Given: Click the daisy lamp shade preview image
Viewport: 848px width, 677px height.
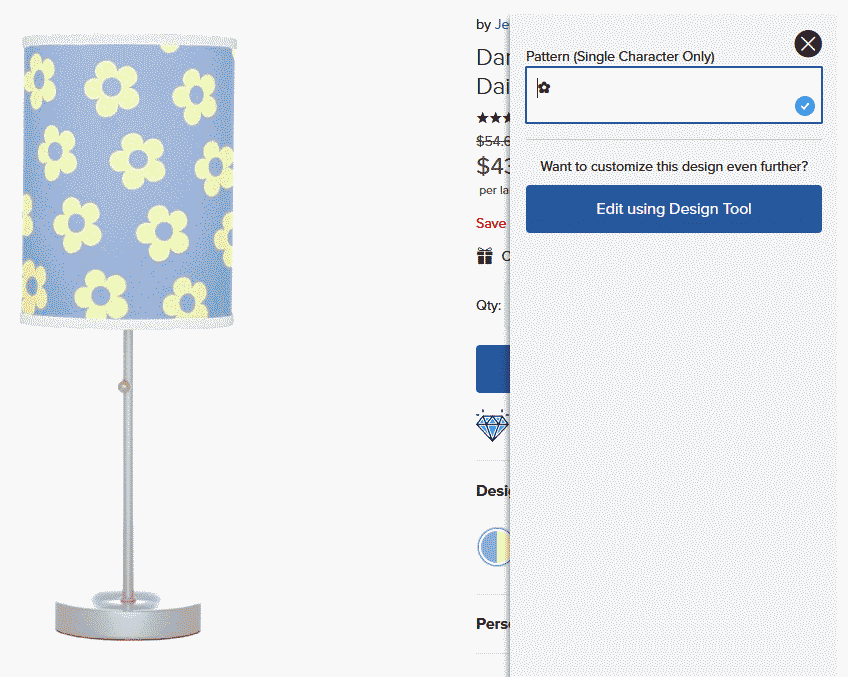Looking at the screenshot, I should [x=128, y=182].
